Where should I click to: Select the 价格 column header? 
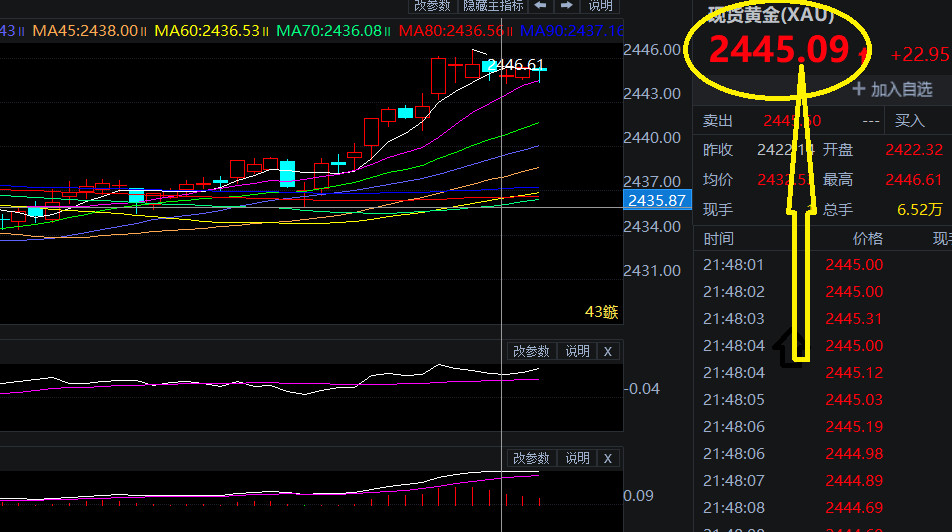click(x=867, y=239)
